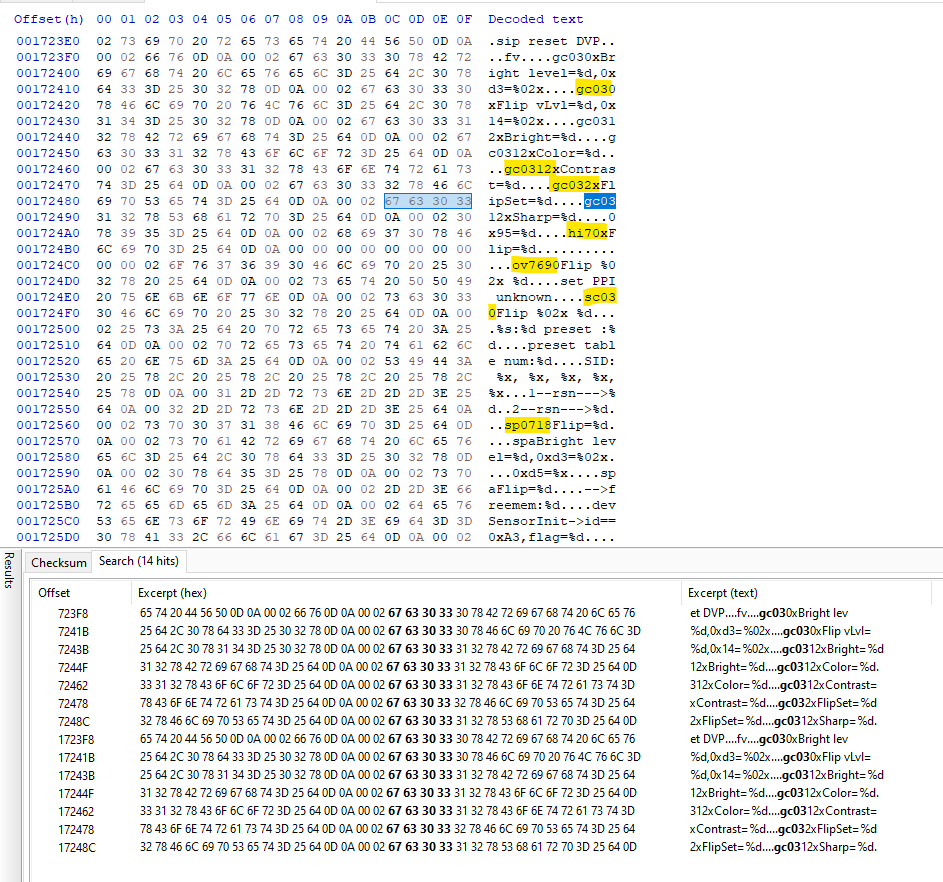The width and height of the screenshot is (943, 882).
Task: Select search hit at offset 172462
Action: 76,812
